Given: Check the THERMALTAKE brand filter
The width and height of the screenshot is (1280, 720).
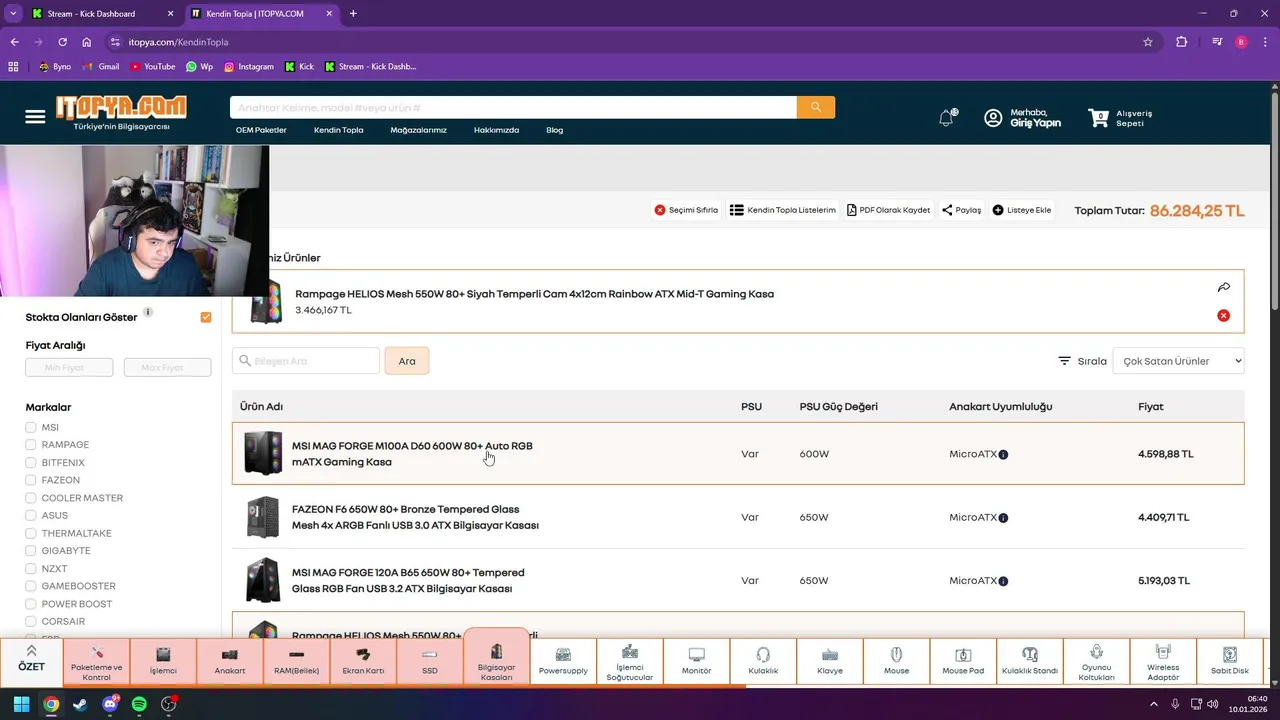Looking at the screenshot, I should coord(31,533).
